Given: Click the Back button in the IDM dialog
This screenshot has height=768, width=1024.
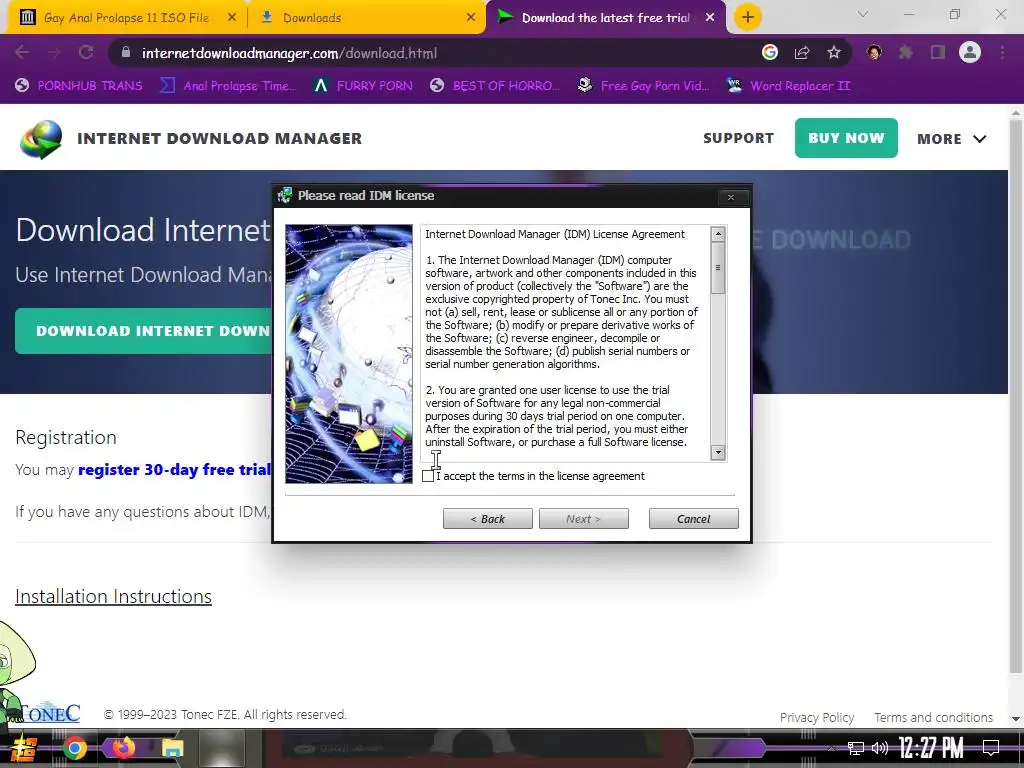Looking at the screenshot, I should tap(488, 519).
